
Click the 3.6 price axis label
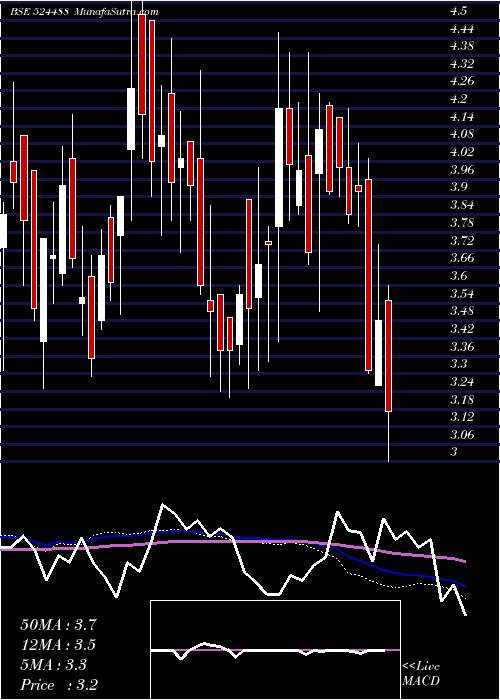(x=458, y=277)
